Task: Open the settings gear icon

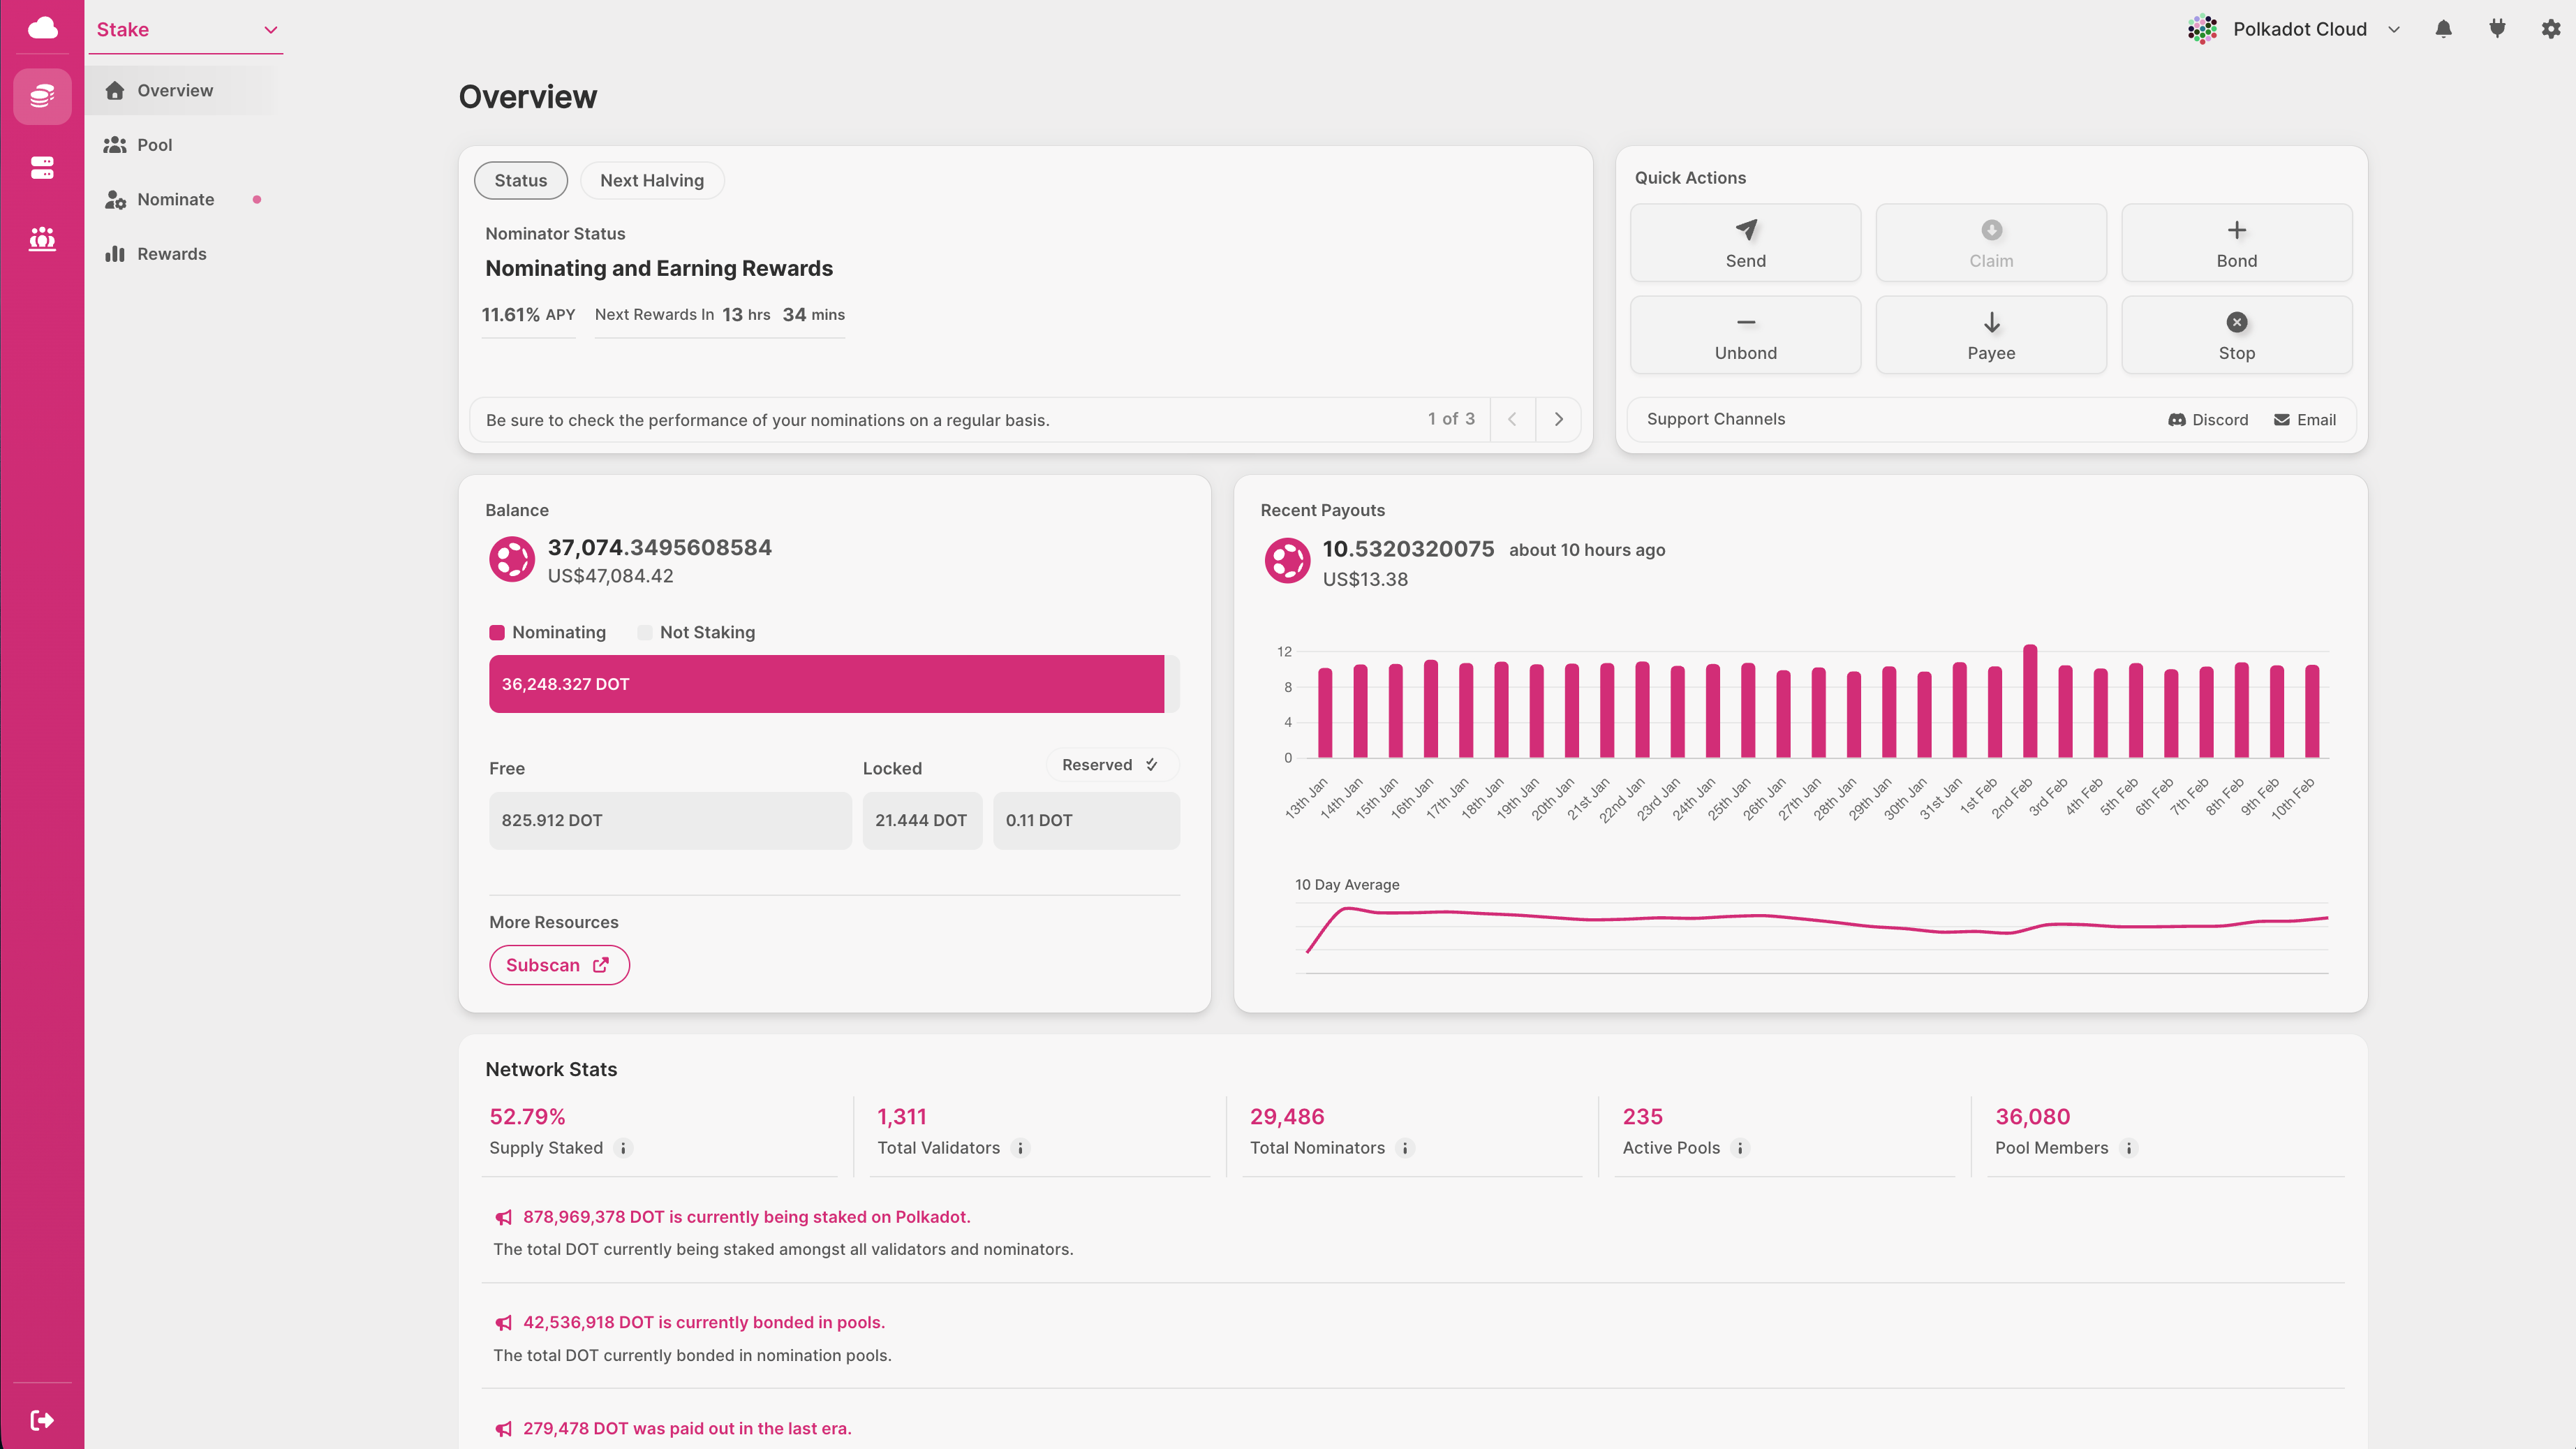Action: click(x=2550, y=29)
